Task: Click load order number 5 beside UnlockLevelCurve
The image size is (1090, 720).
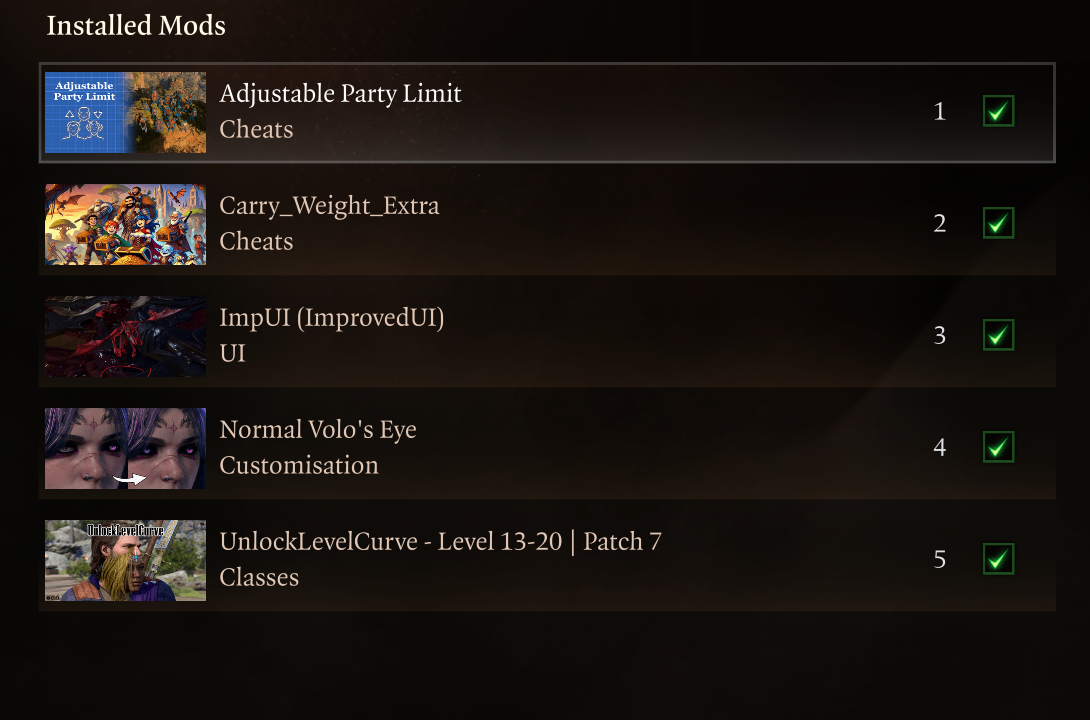Action: 939,559
